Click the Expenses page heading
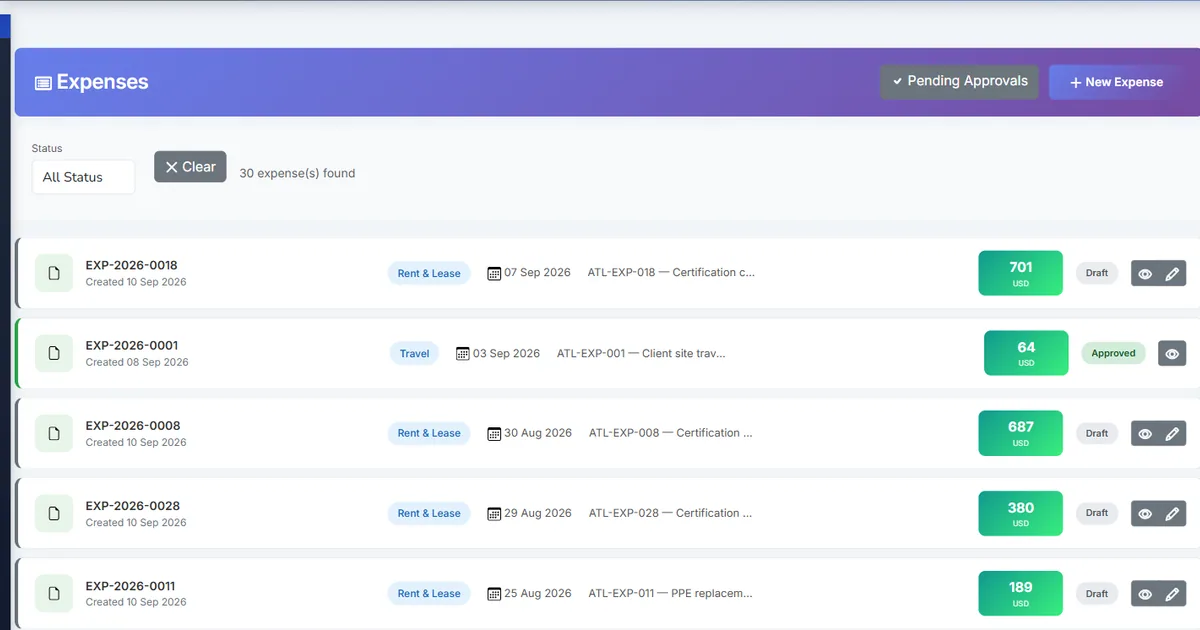 pyautogui.click(x=102, y=82)
